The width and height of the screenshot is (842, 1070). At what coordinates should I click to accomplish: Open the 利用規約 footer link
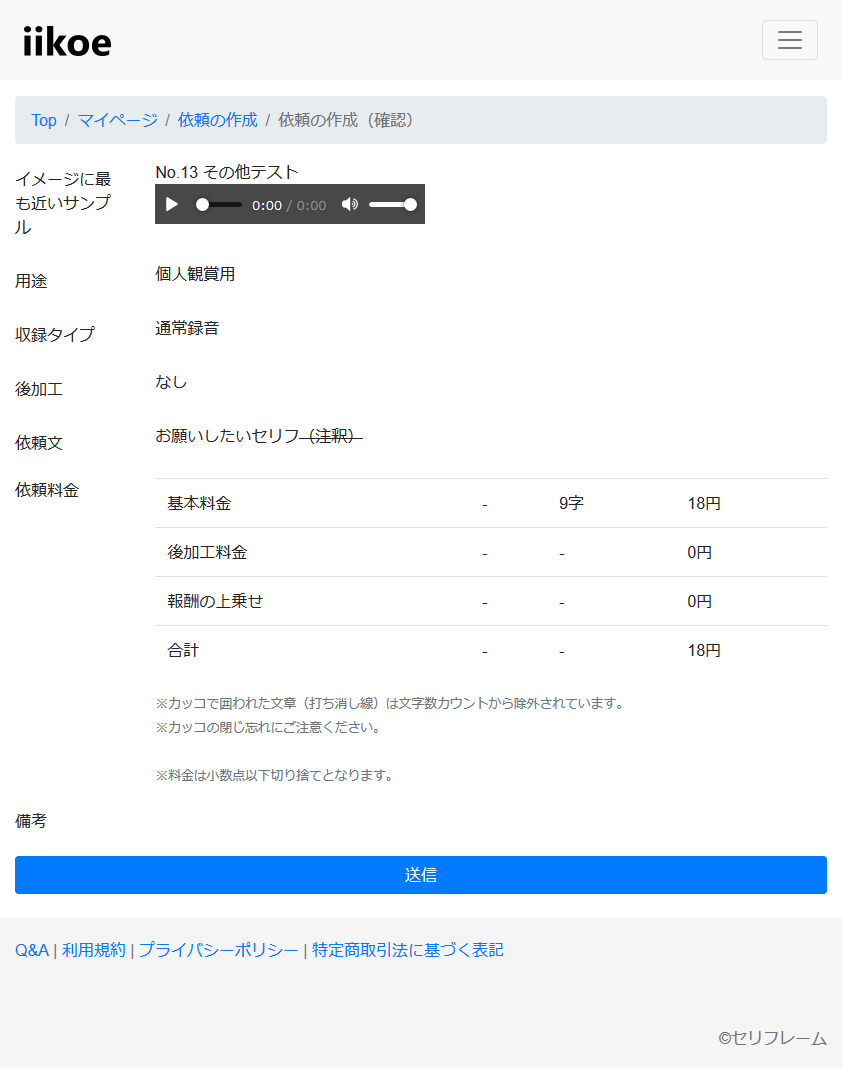[x=93, y=950]
